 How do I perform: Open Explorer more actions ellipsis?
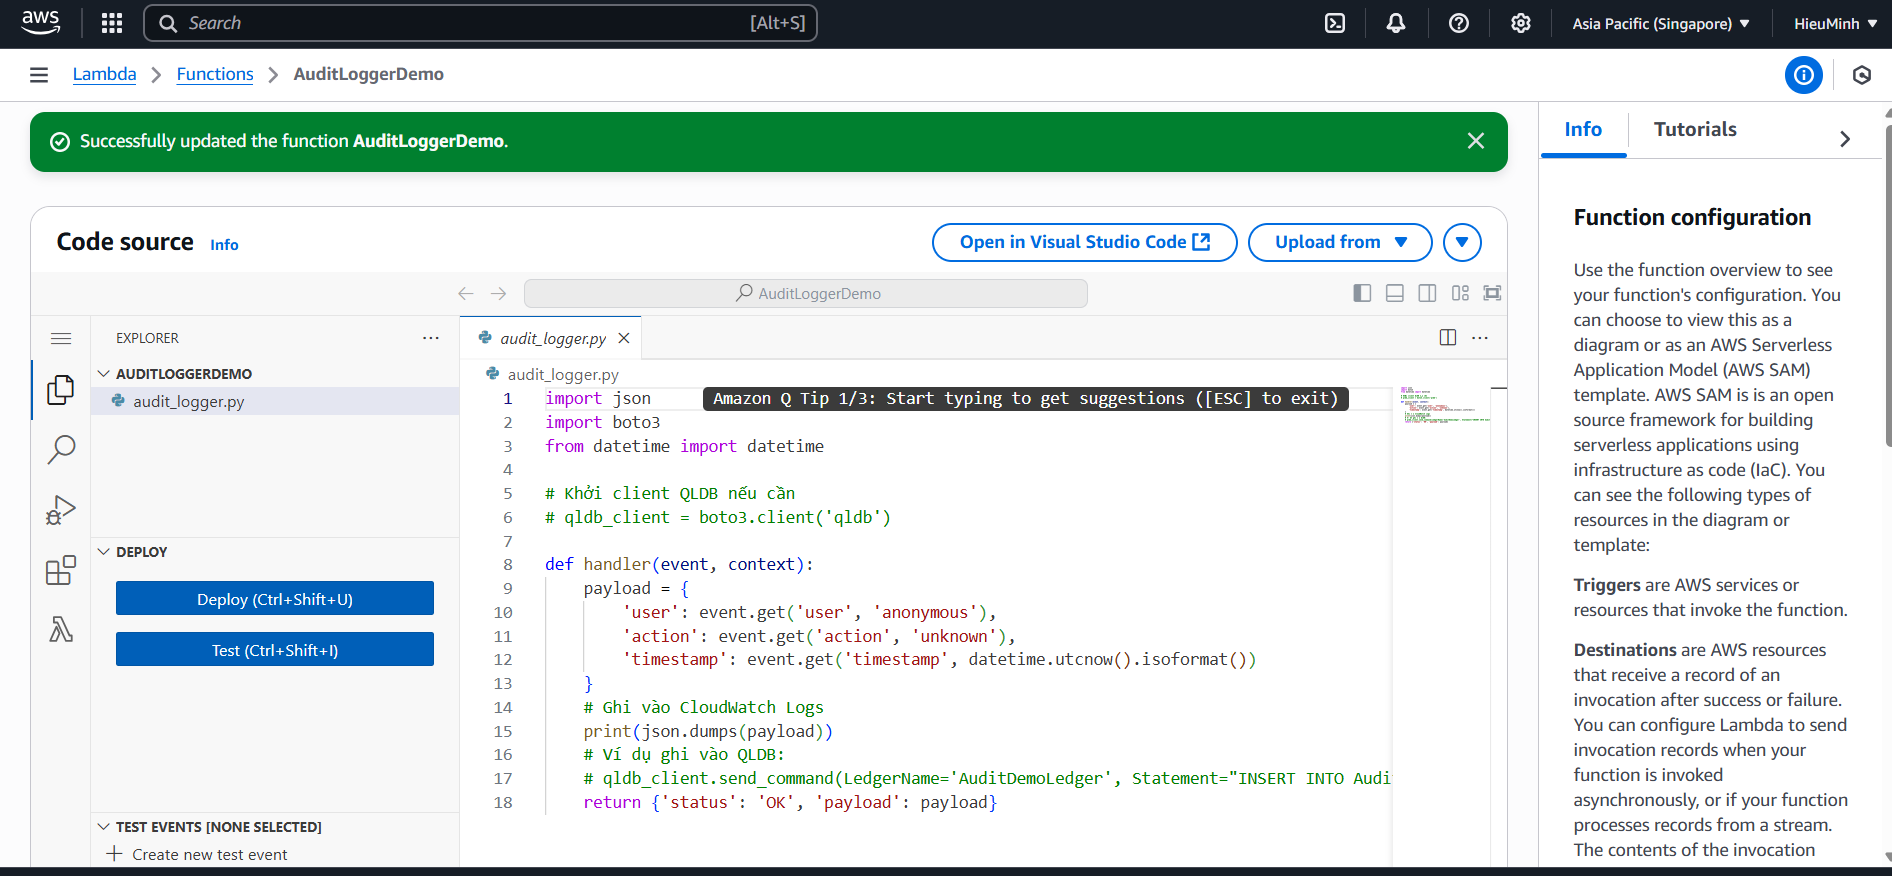[431, 338]
